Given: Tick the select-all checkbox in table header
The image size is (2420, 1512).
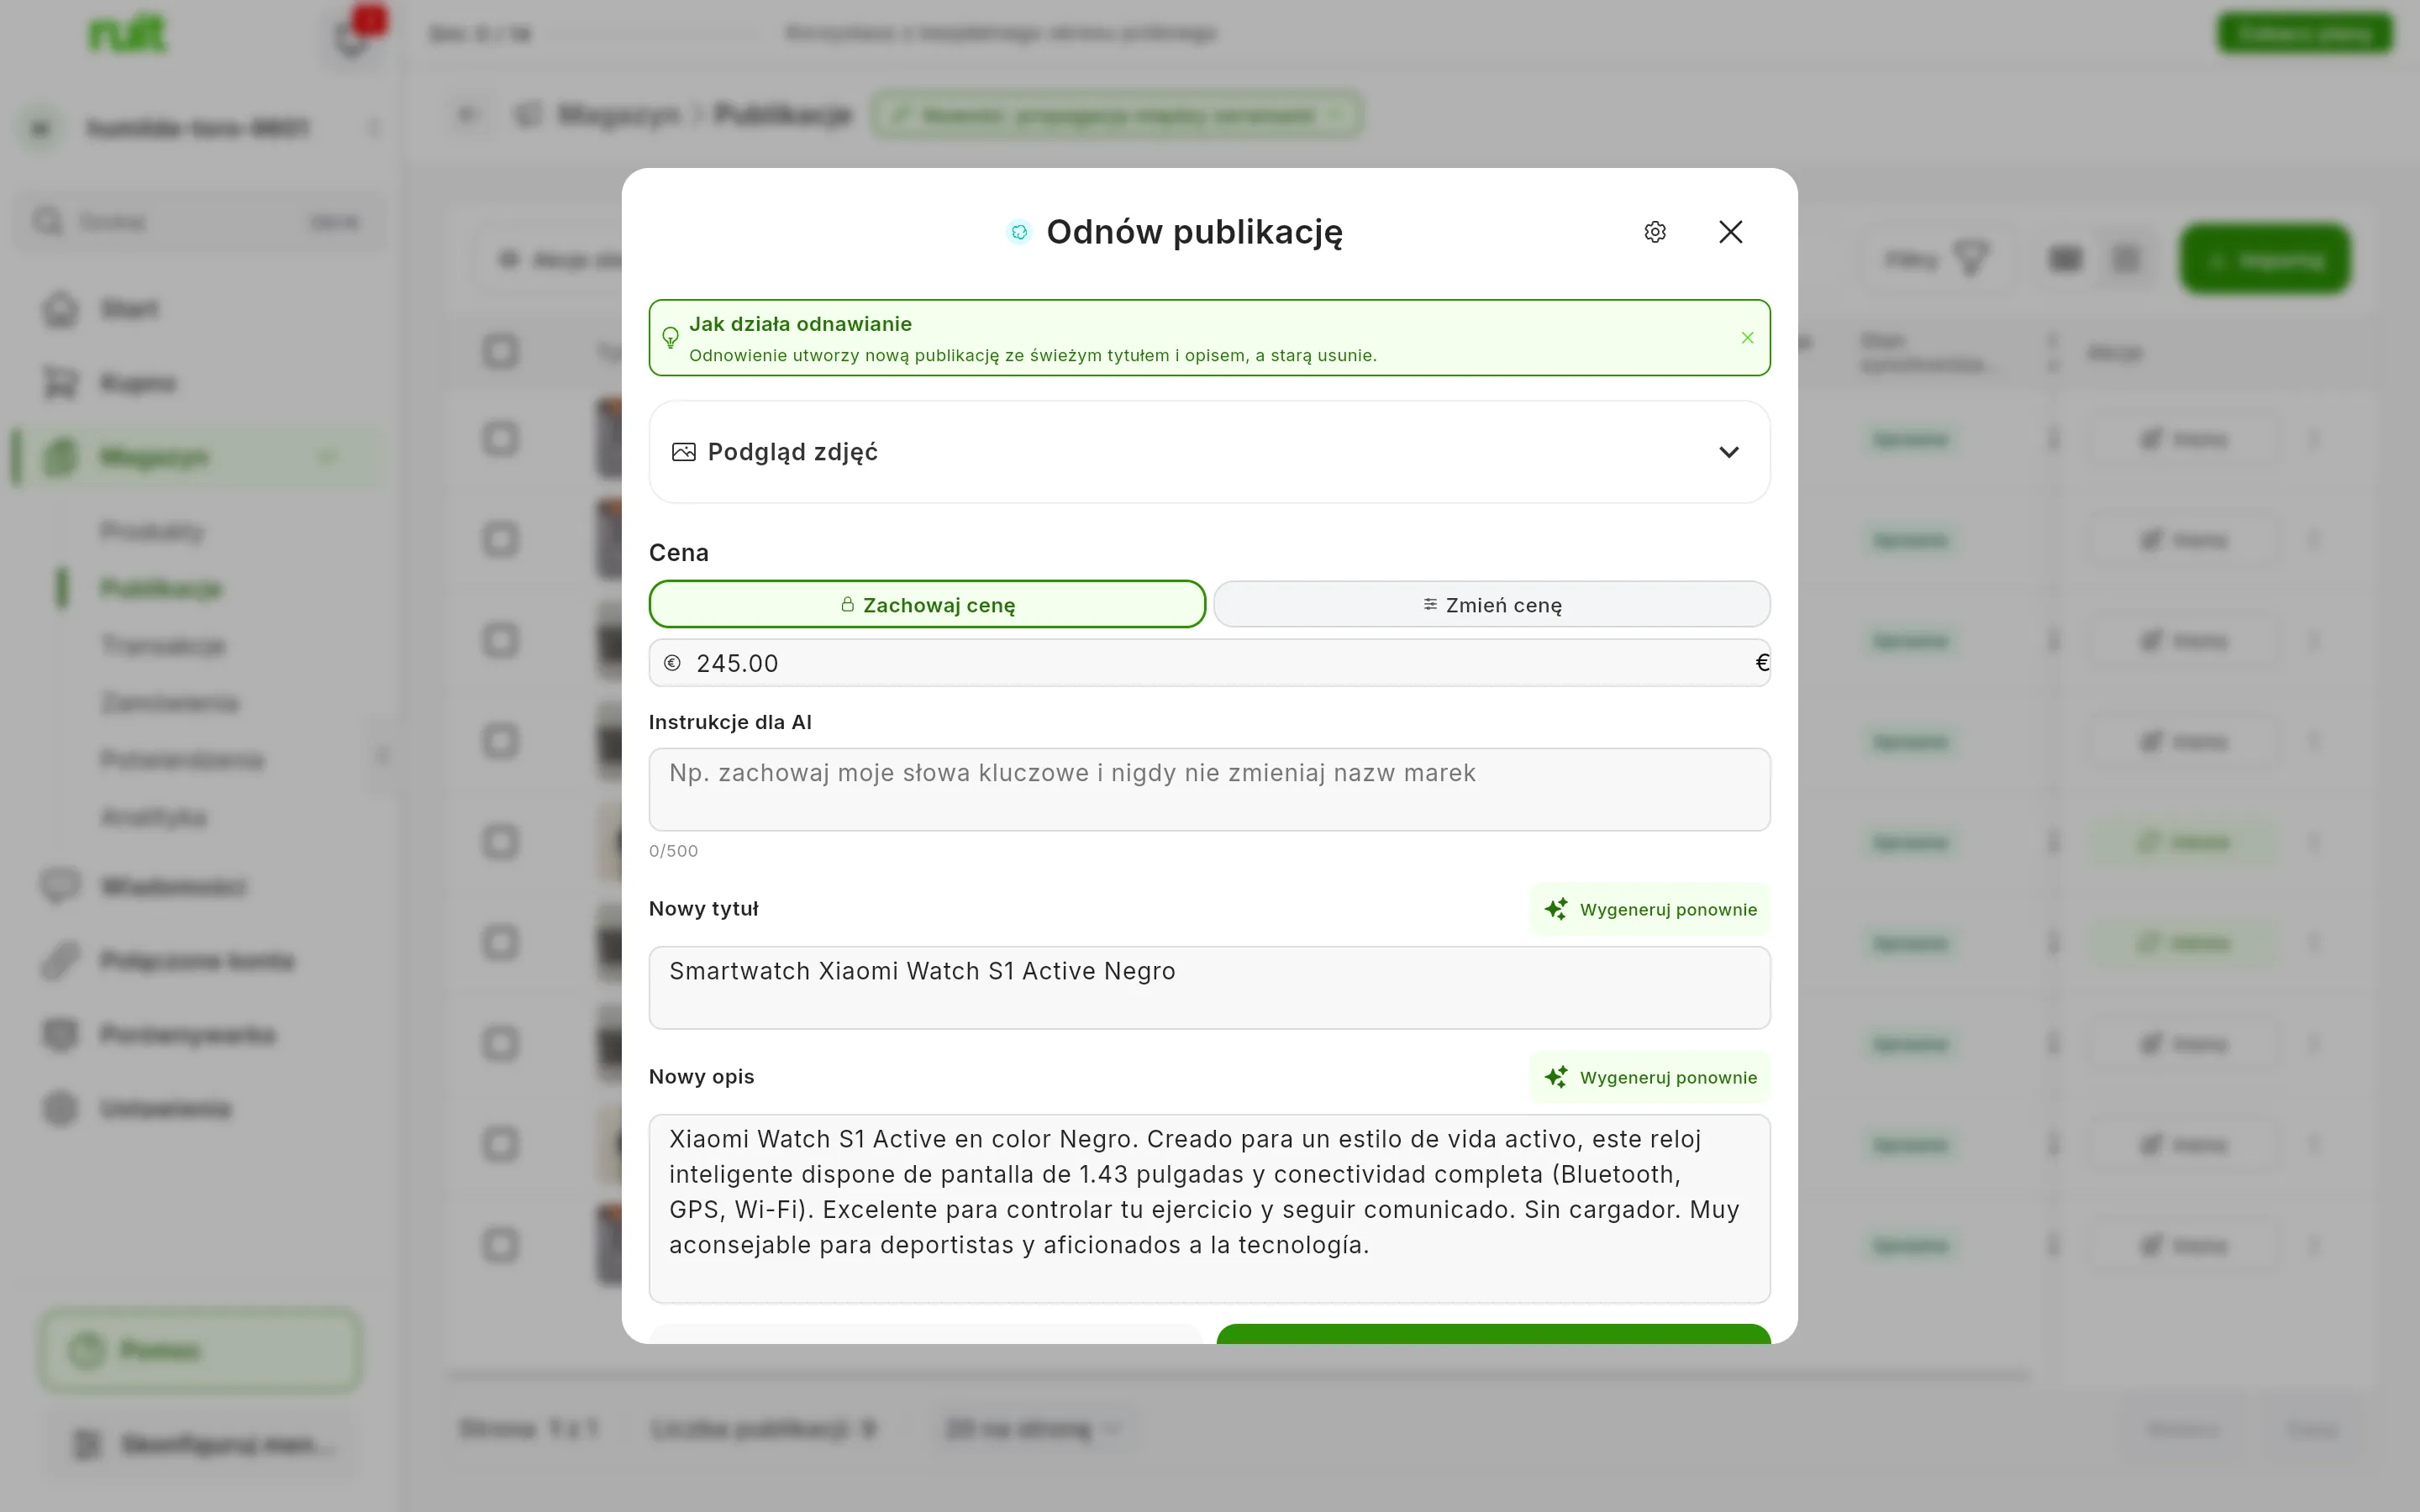Looking at the screenshot, I should coord(501,351).
